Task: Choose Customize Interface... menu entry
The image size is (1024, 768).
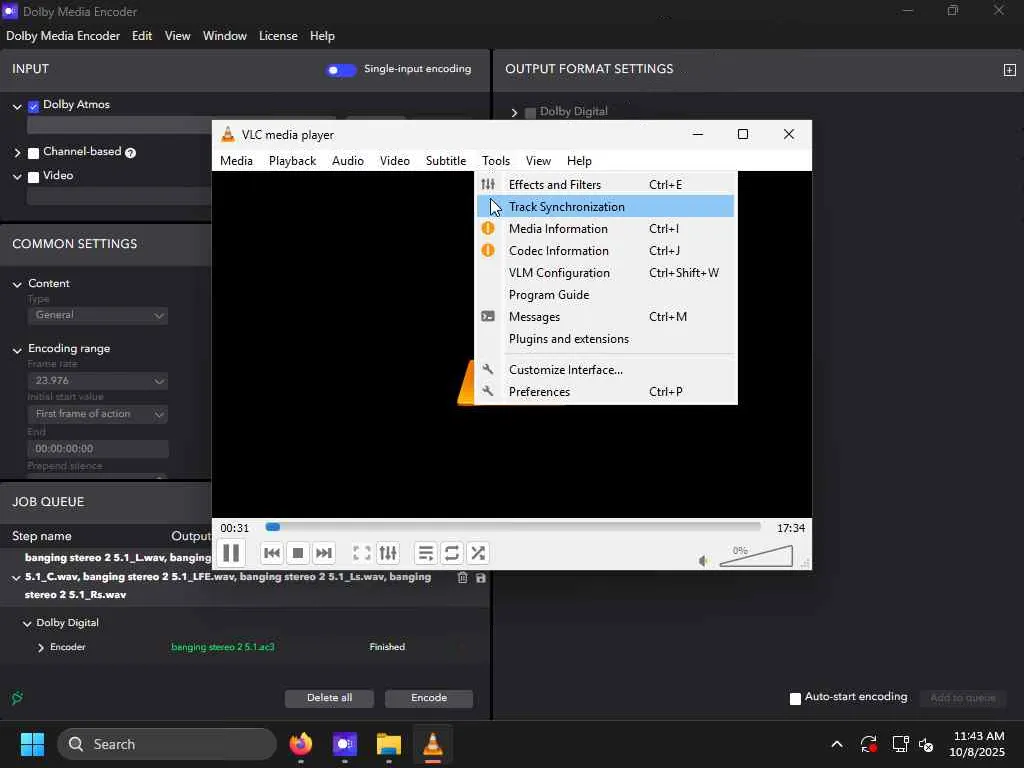Action: click(605, 370)
